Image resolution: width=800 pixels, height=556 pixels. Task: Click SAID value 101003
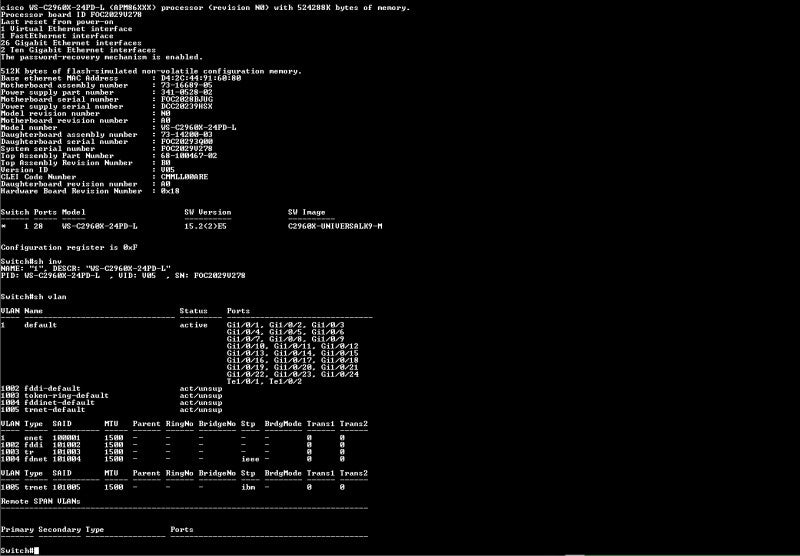click(x=66, y=452)
